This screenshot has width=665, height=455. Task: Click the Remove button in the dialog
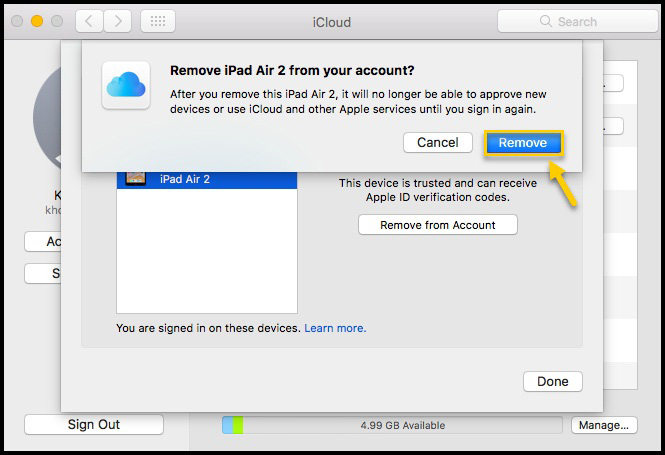(523, 143)
